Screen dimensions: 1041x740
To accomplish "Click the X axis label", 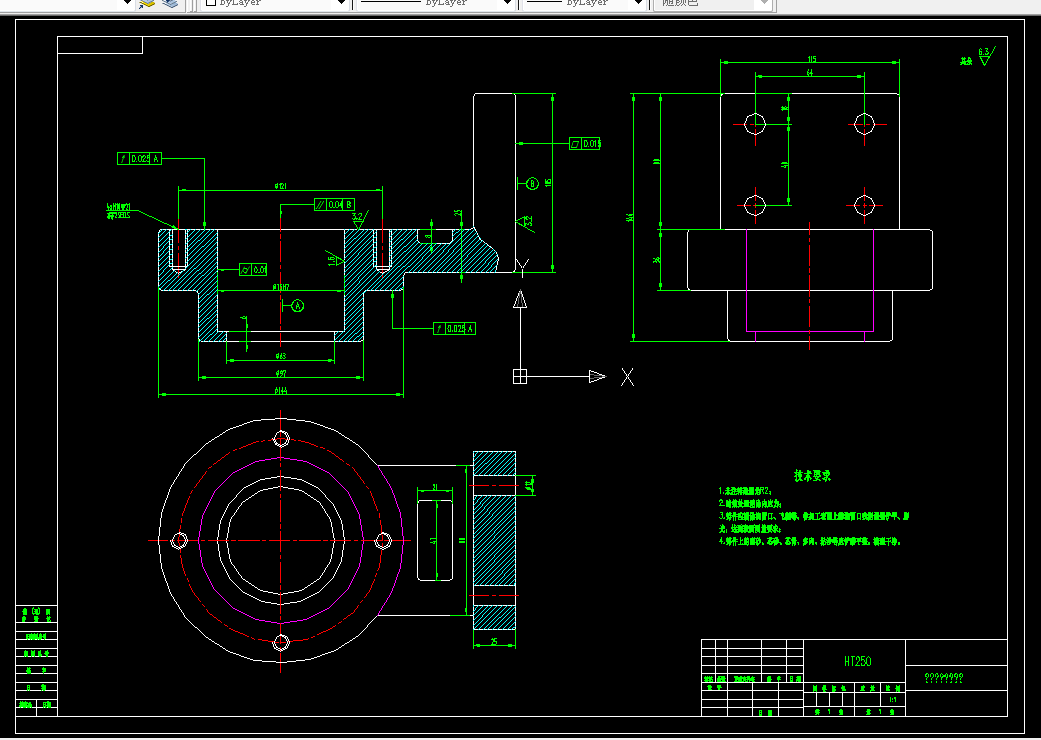I will 627,377.
